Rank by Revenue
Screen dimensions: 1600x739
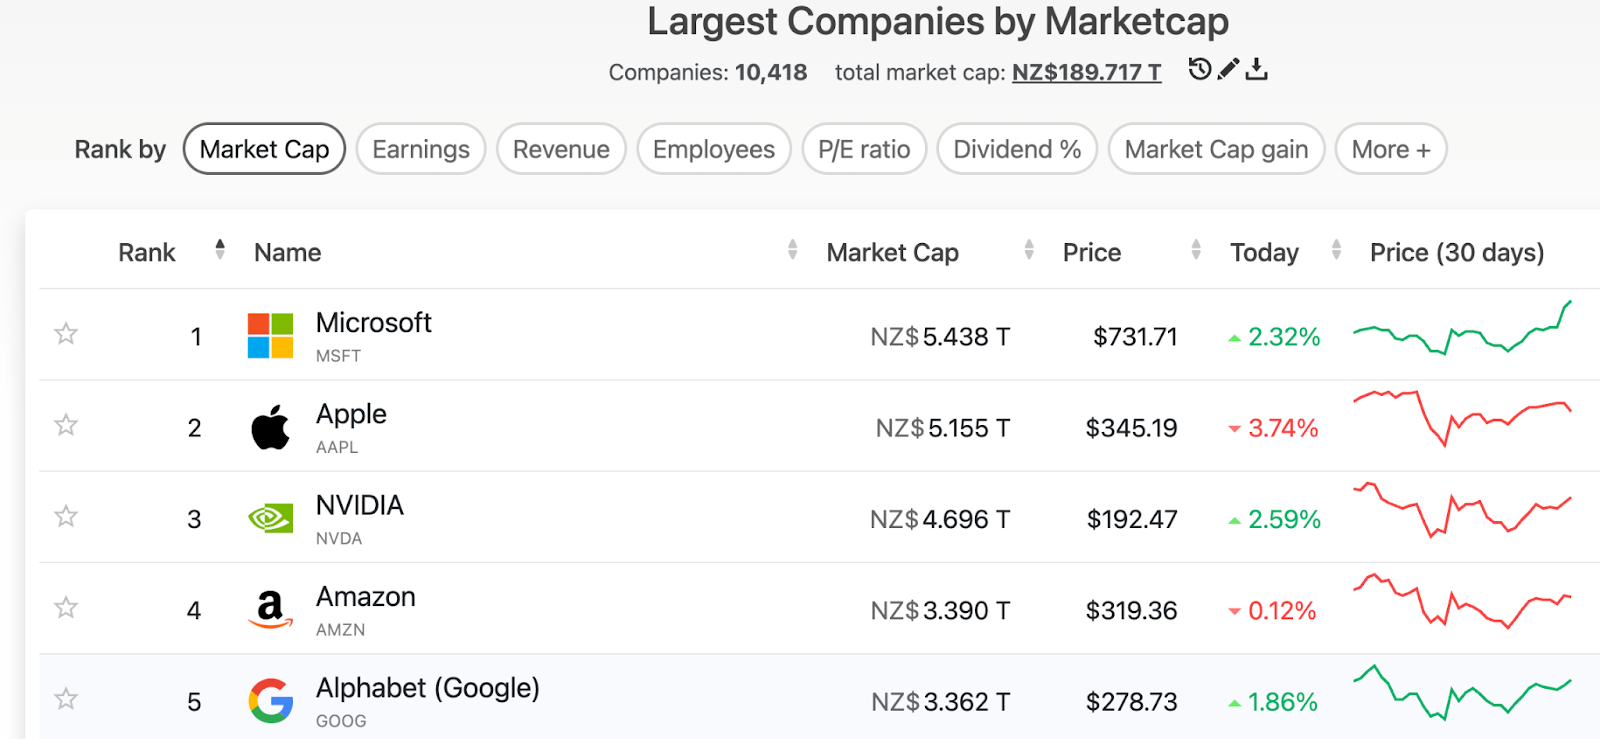561,149
